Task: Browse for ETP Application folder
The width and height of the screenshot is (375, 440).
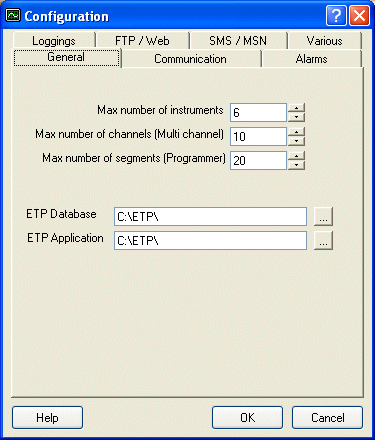Action: [x=323, y=240]
